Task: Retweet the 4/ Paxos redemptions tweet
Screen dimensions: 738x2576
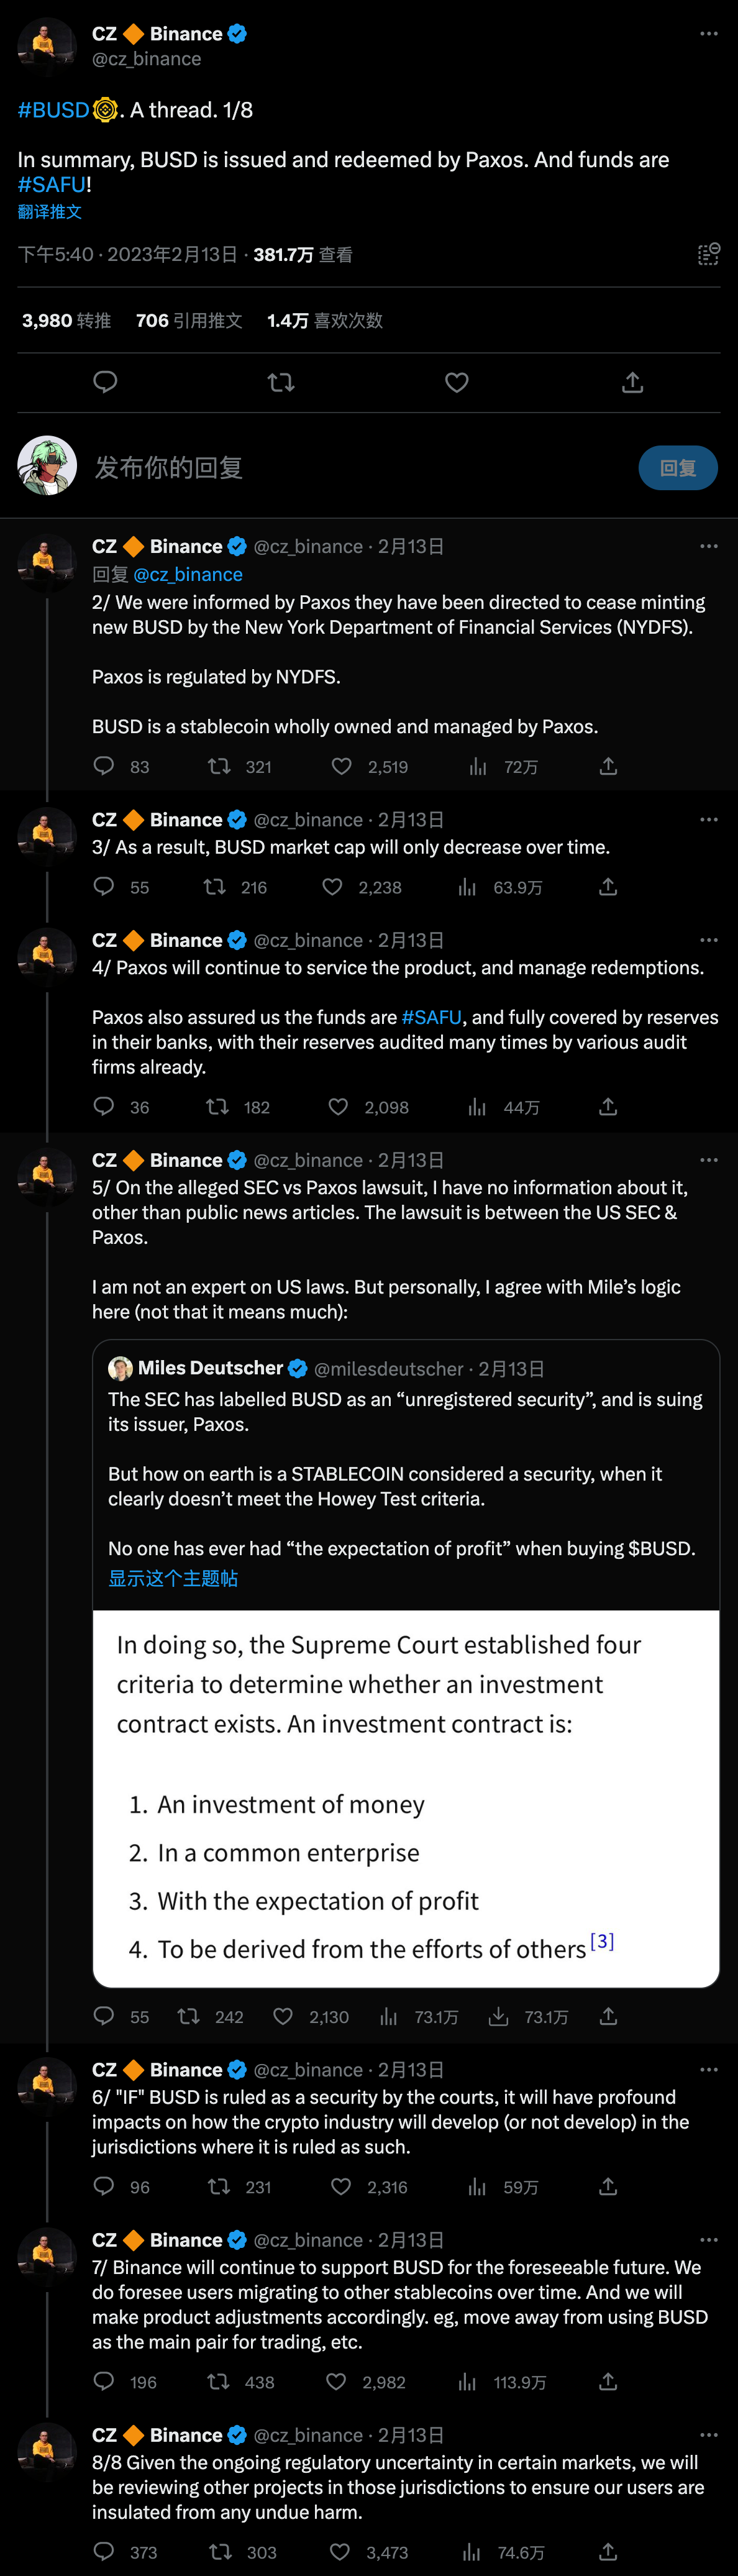Action: [x=217, y=1107]
